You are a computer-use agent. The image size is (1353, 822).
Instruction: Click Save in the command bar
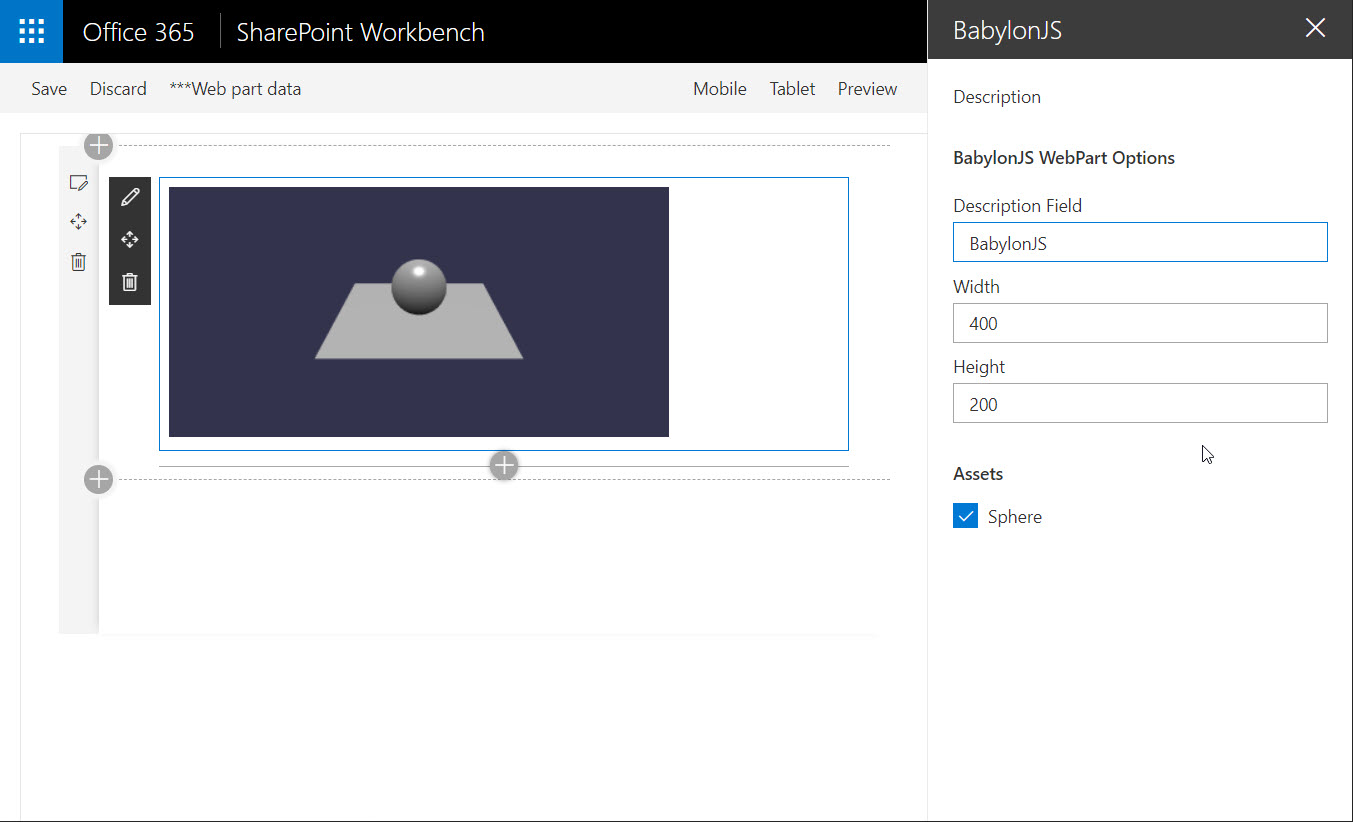tap(49, 89)
